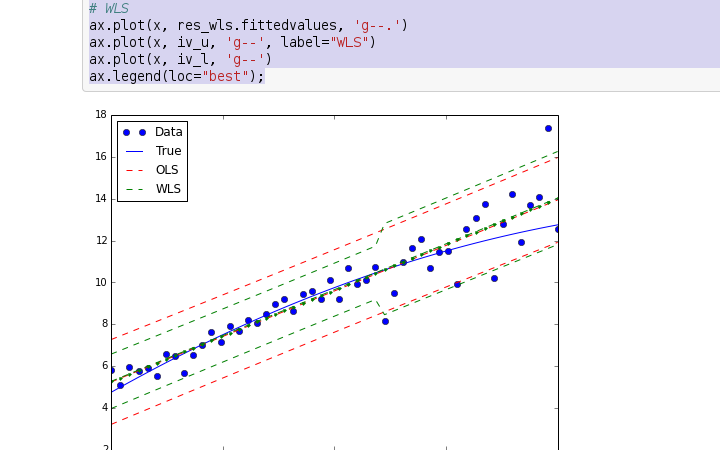The height and width of the screenshot is (450, 720).
Task: Click the y-axis tick label 18
Action: click(x=101, y=115)
